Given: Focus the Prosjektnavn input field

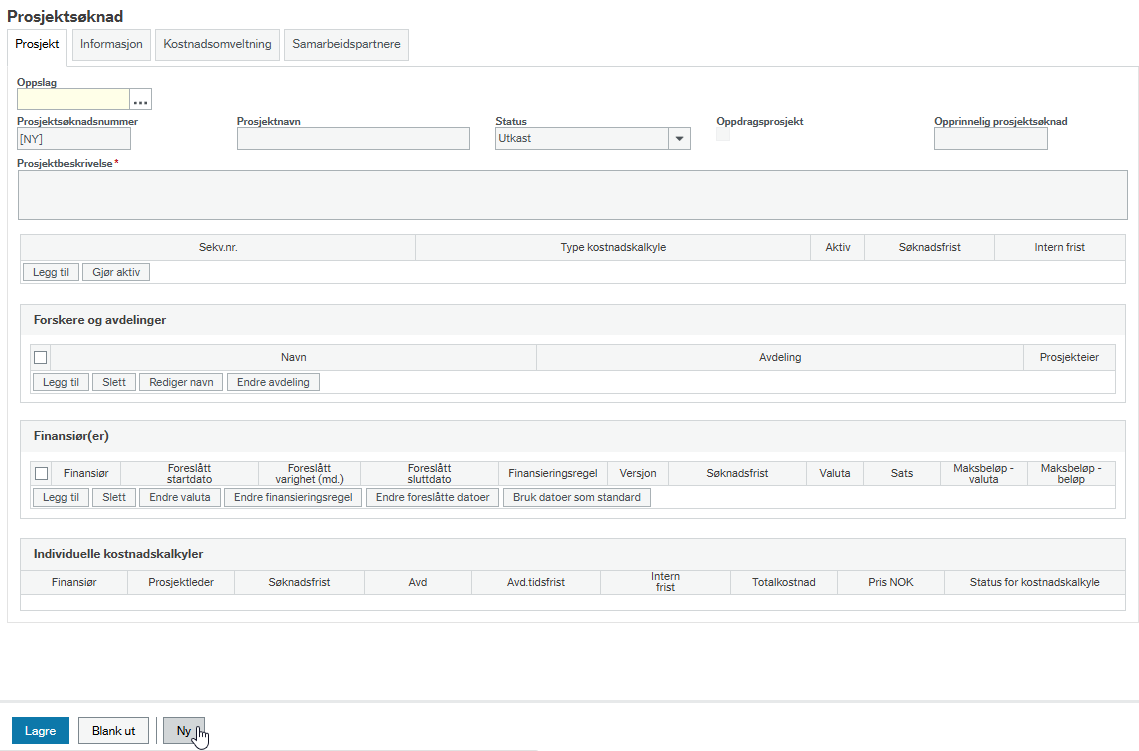Looking at the screenshot, I should coord(353,139).
